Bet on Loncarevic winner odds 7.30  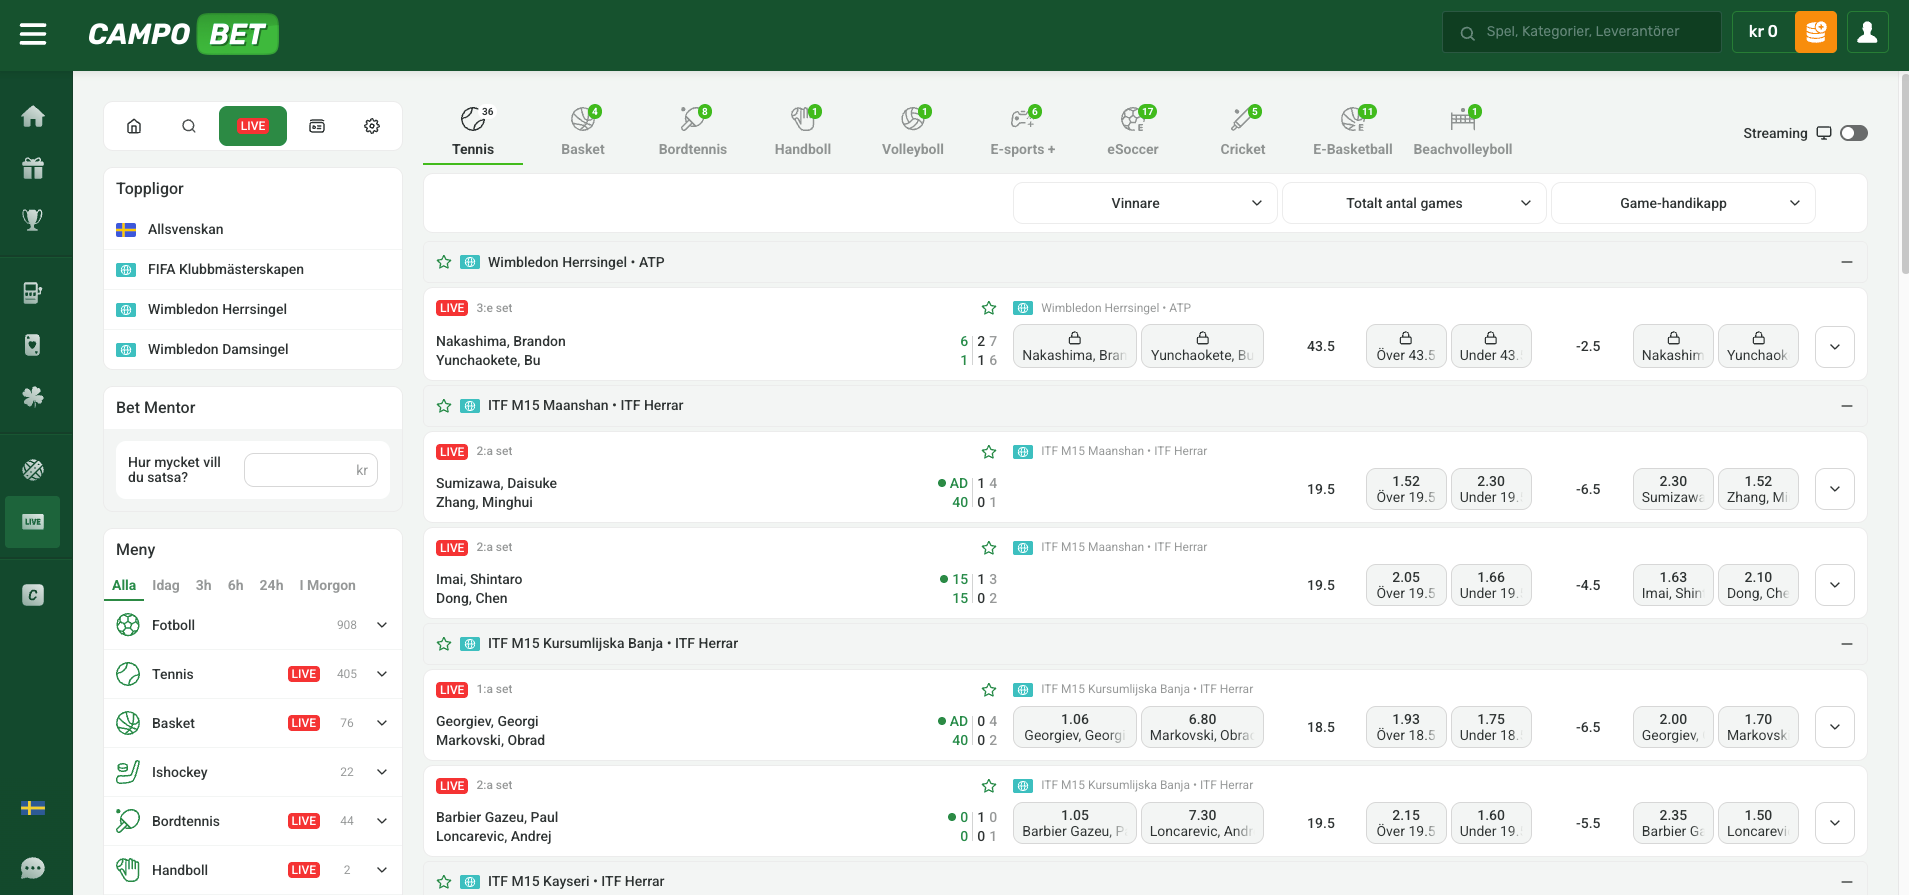coord(1202,823)
